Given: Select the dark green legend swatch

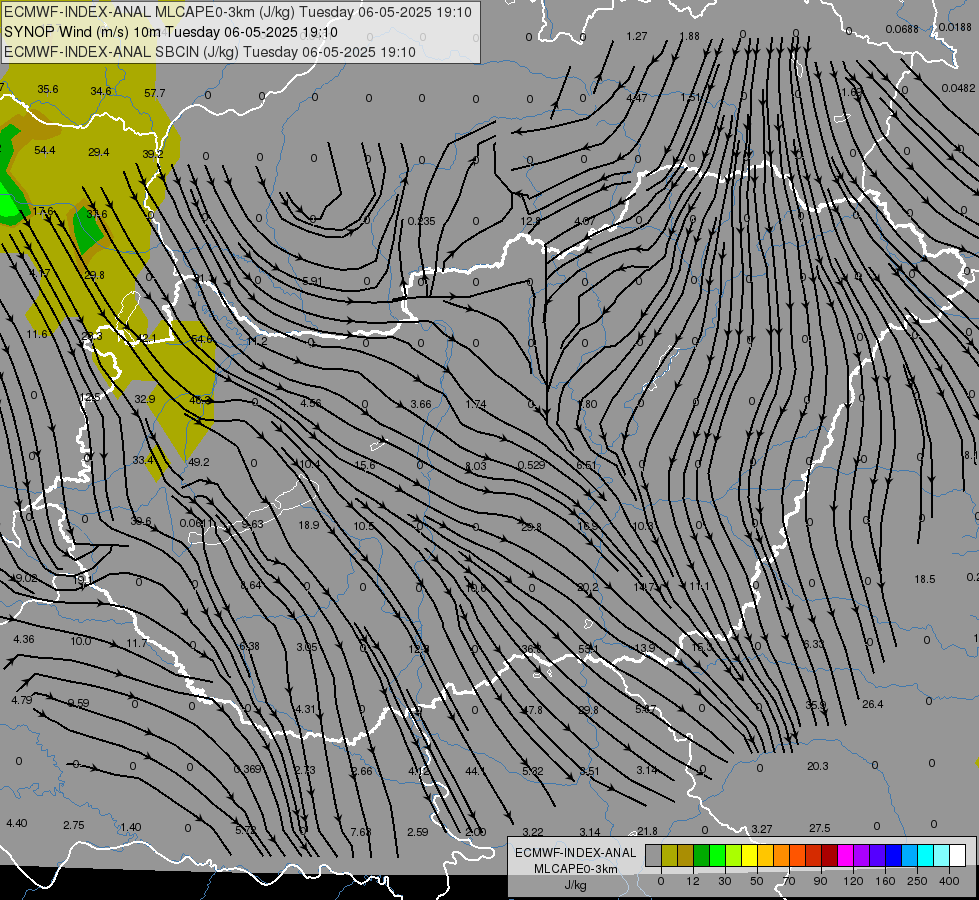Looking at the screenshot, I should [x=702, y=855].
